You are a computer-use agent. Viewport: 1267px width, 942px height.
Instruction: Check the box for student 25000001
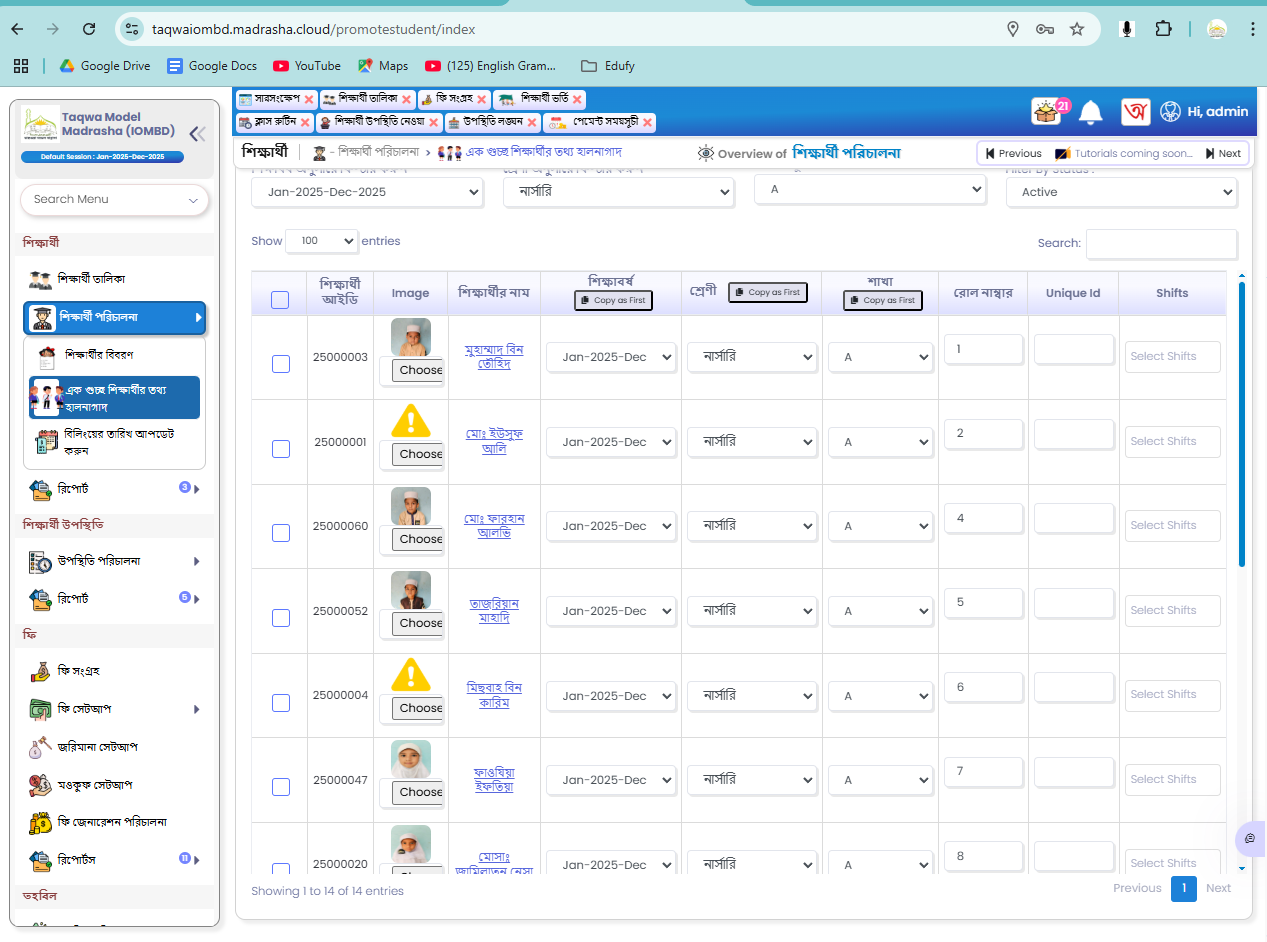[x=281, y=449]
